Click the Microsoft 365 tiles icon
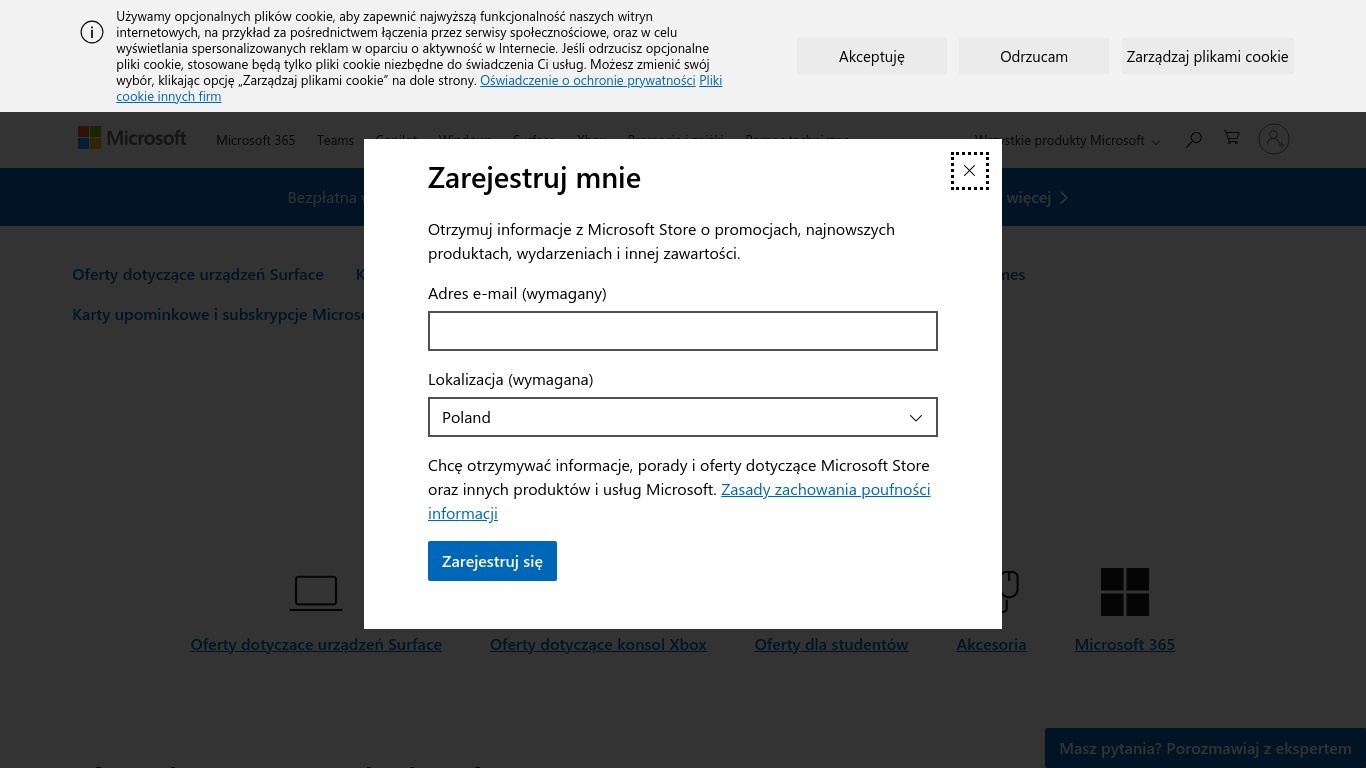The image size is (1366, 768). (1125, 592)
